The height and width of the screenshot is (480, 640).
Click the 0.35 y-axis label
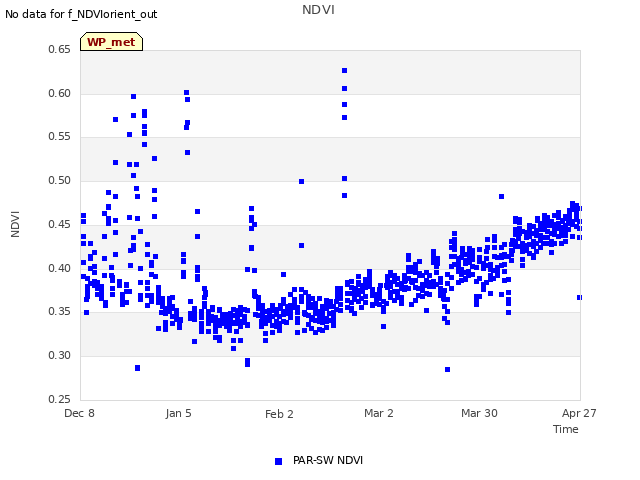tap(59, 311)
